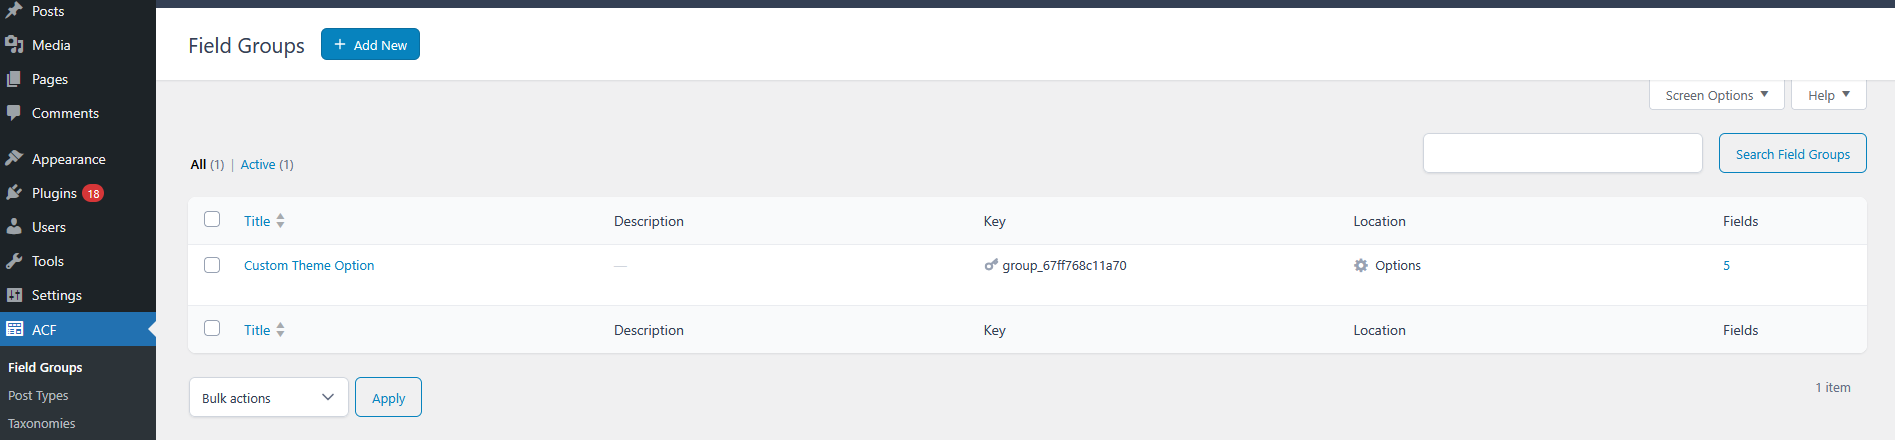Open the Bulk actions dropdown

[268, 397]
